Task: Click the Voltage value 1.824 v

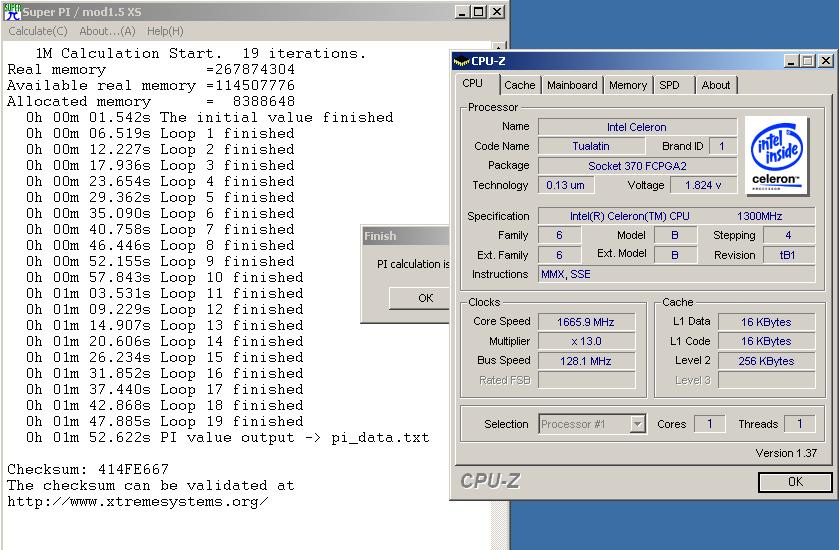Action: coord(703,185)
